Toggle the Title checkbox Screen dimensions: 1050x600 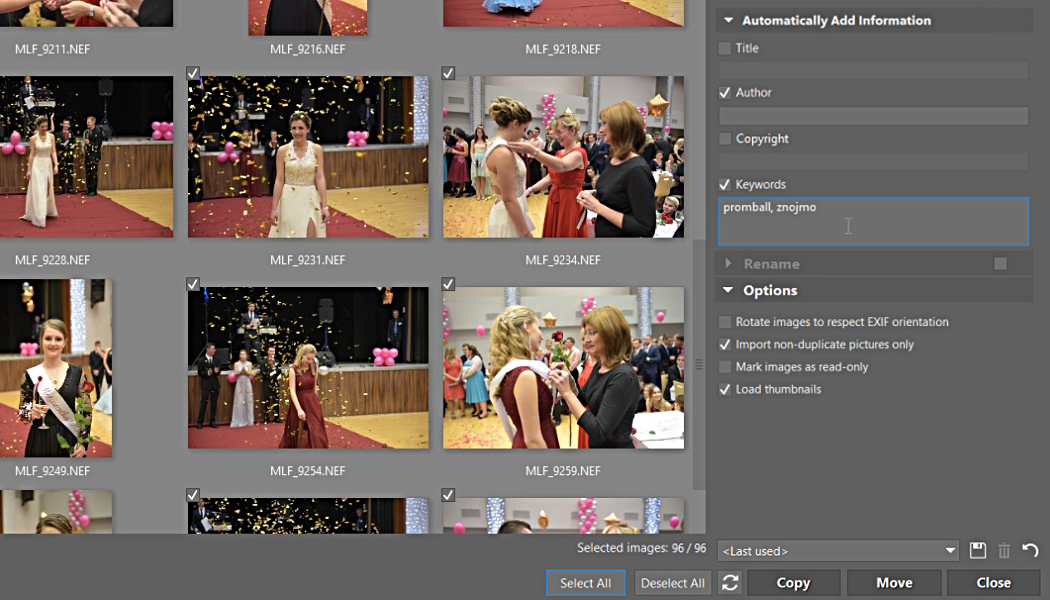tap(725, 48)
